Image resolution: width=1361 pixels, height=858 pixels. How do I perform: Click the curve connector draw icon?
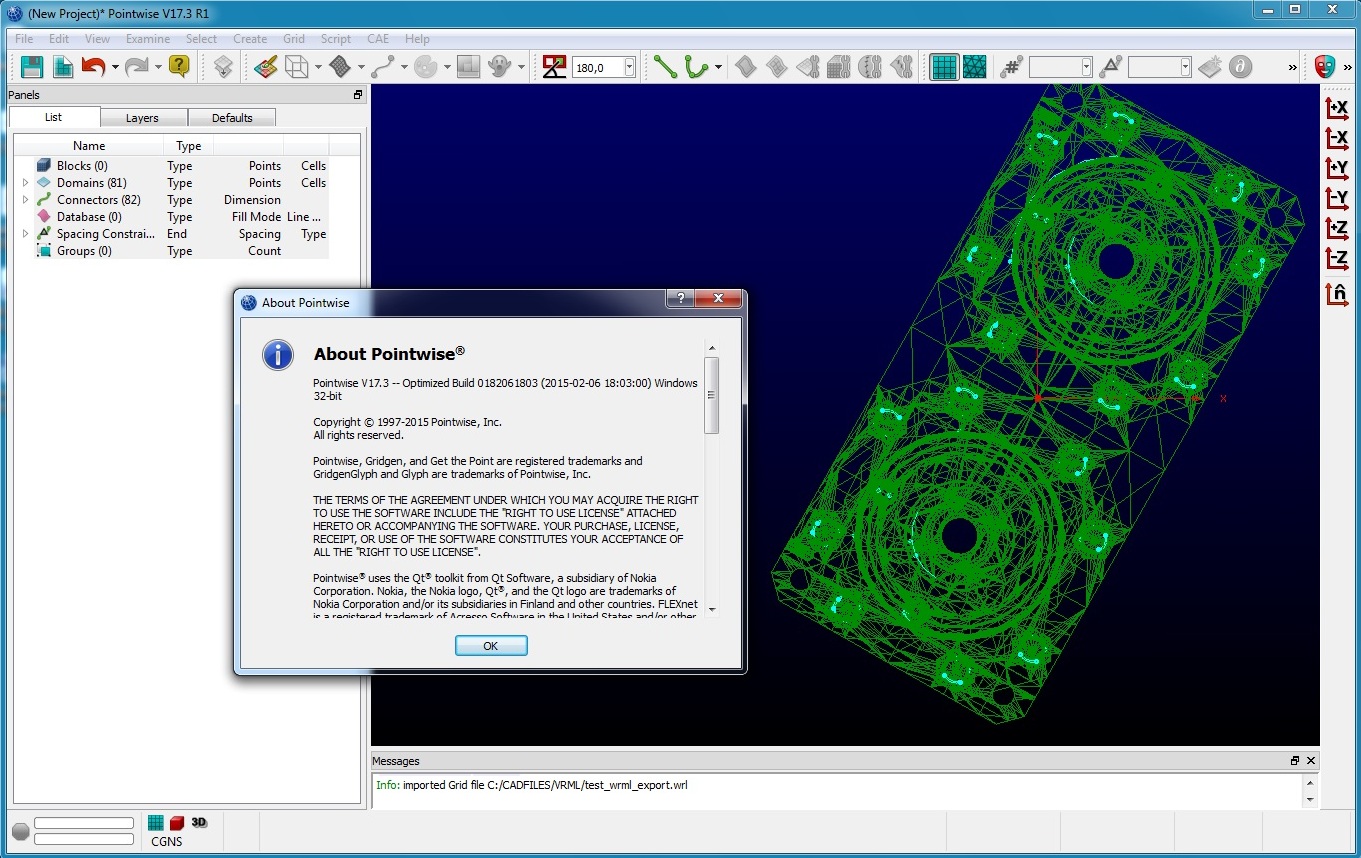click(383, 67)
